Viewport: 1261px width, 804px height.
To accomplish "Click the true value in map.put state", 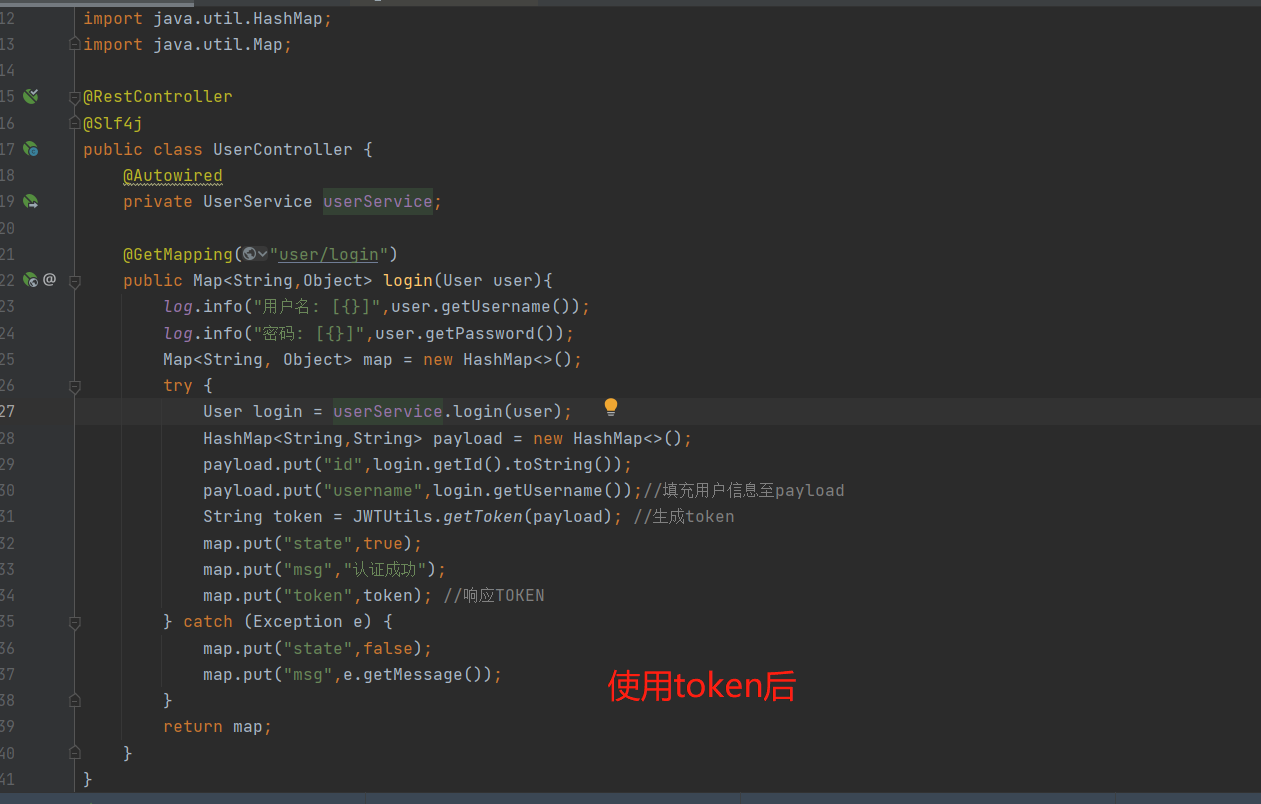I will (383, 543).
